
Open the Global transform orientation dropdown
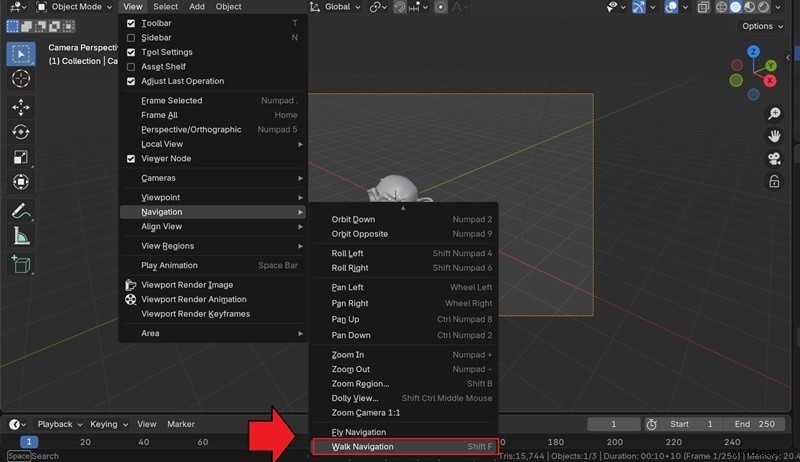point(335,7)
